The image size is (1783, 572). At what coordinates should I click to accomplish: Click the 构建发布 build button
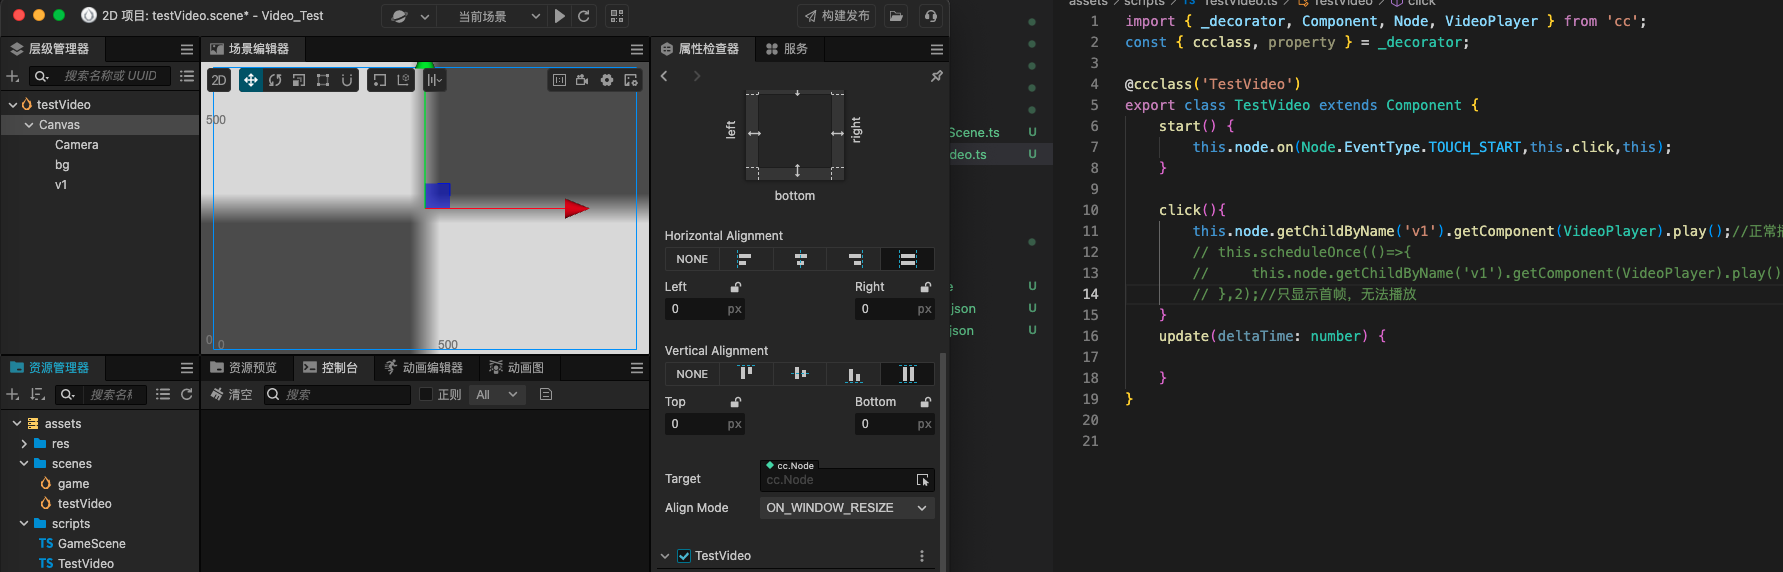[838, 16]
